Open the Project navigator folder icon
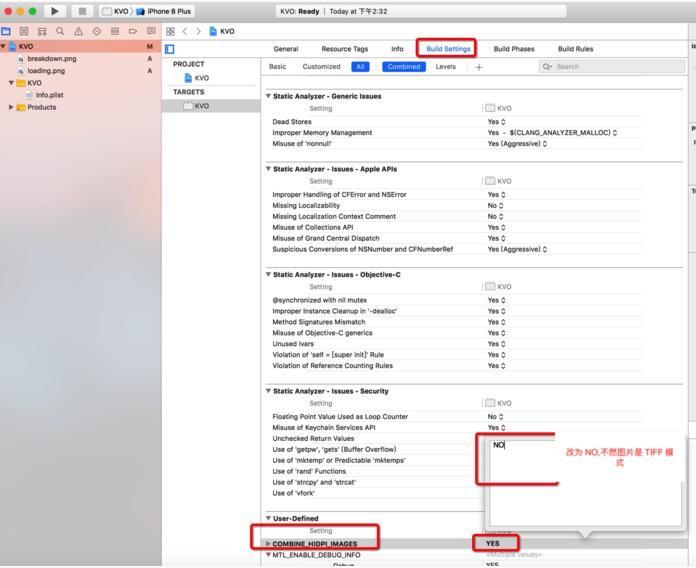The height and width of the screenshot is (568, 696). [x=6, y=31]
